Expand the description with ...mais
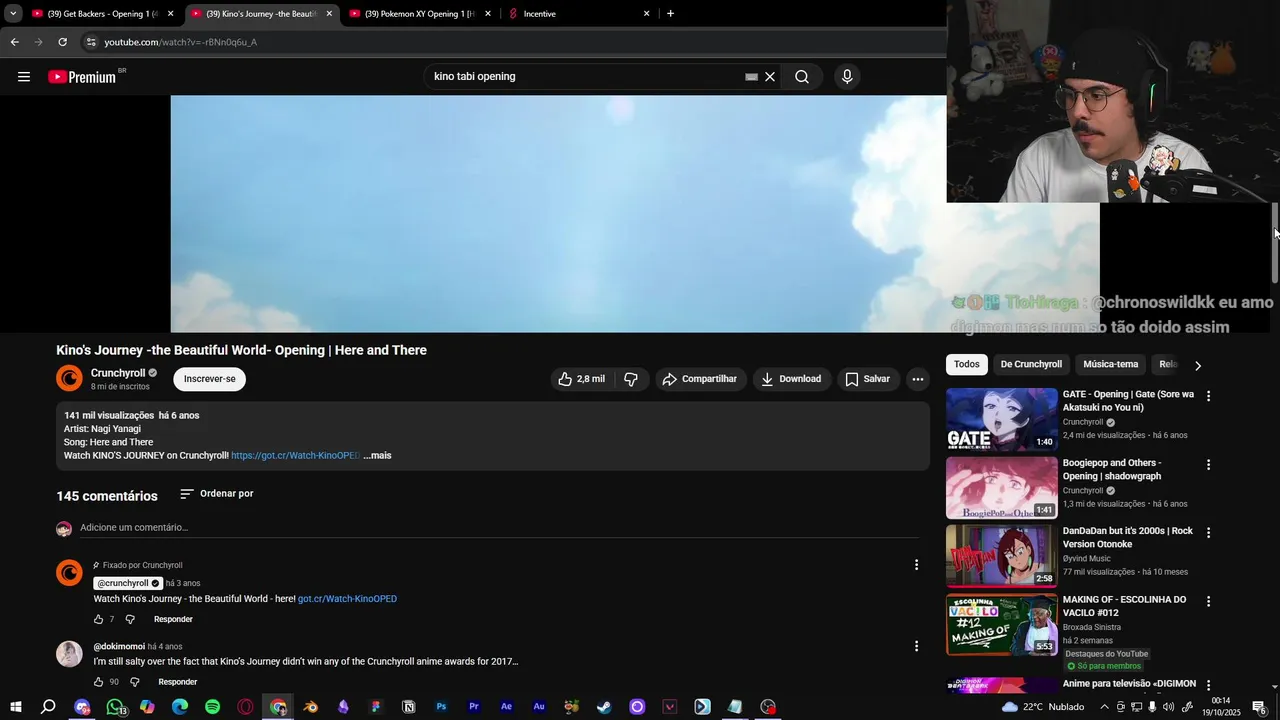The width and height of the screenshot is (1280, 720). tap(378, 456)
